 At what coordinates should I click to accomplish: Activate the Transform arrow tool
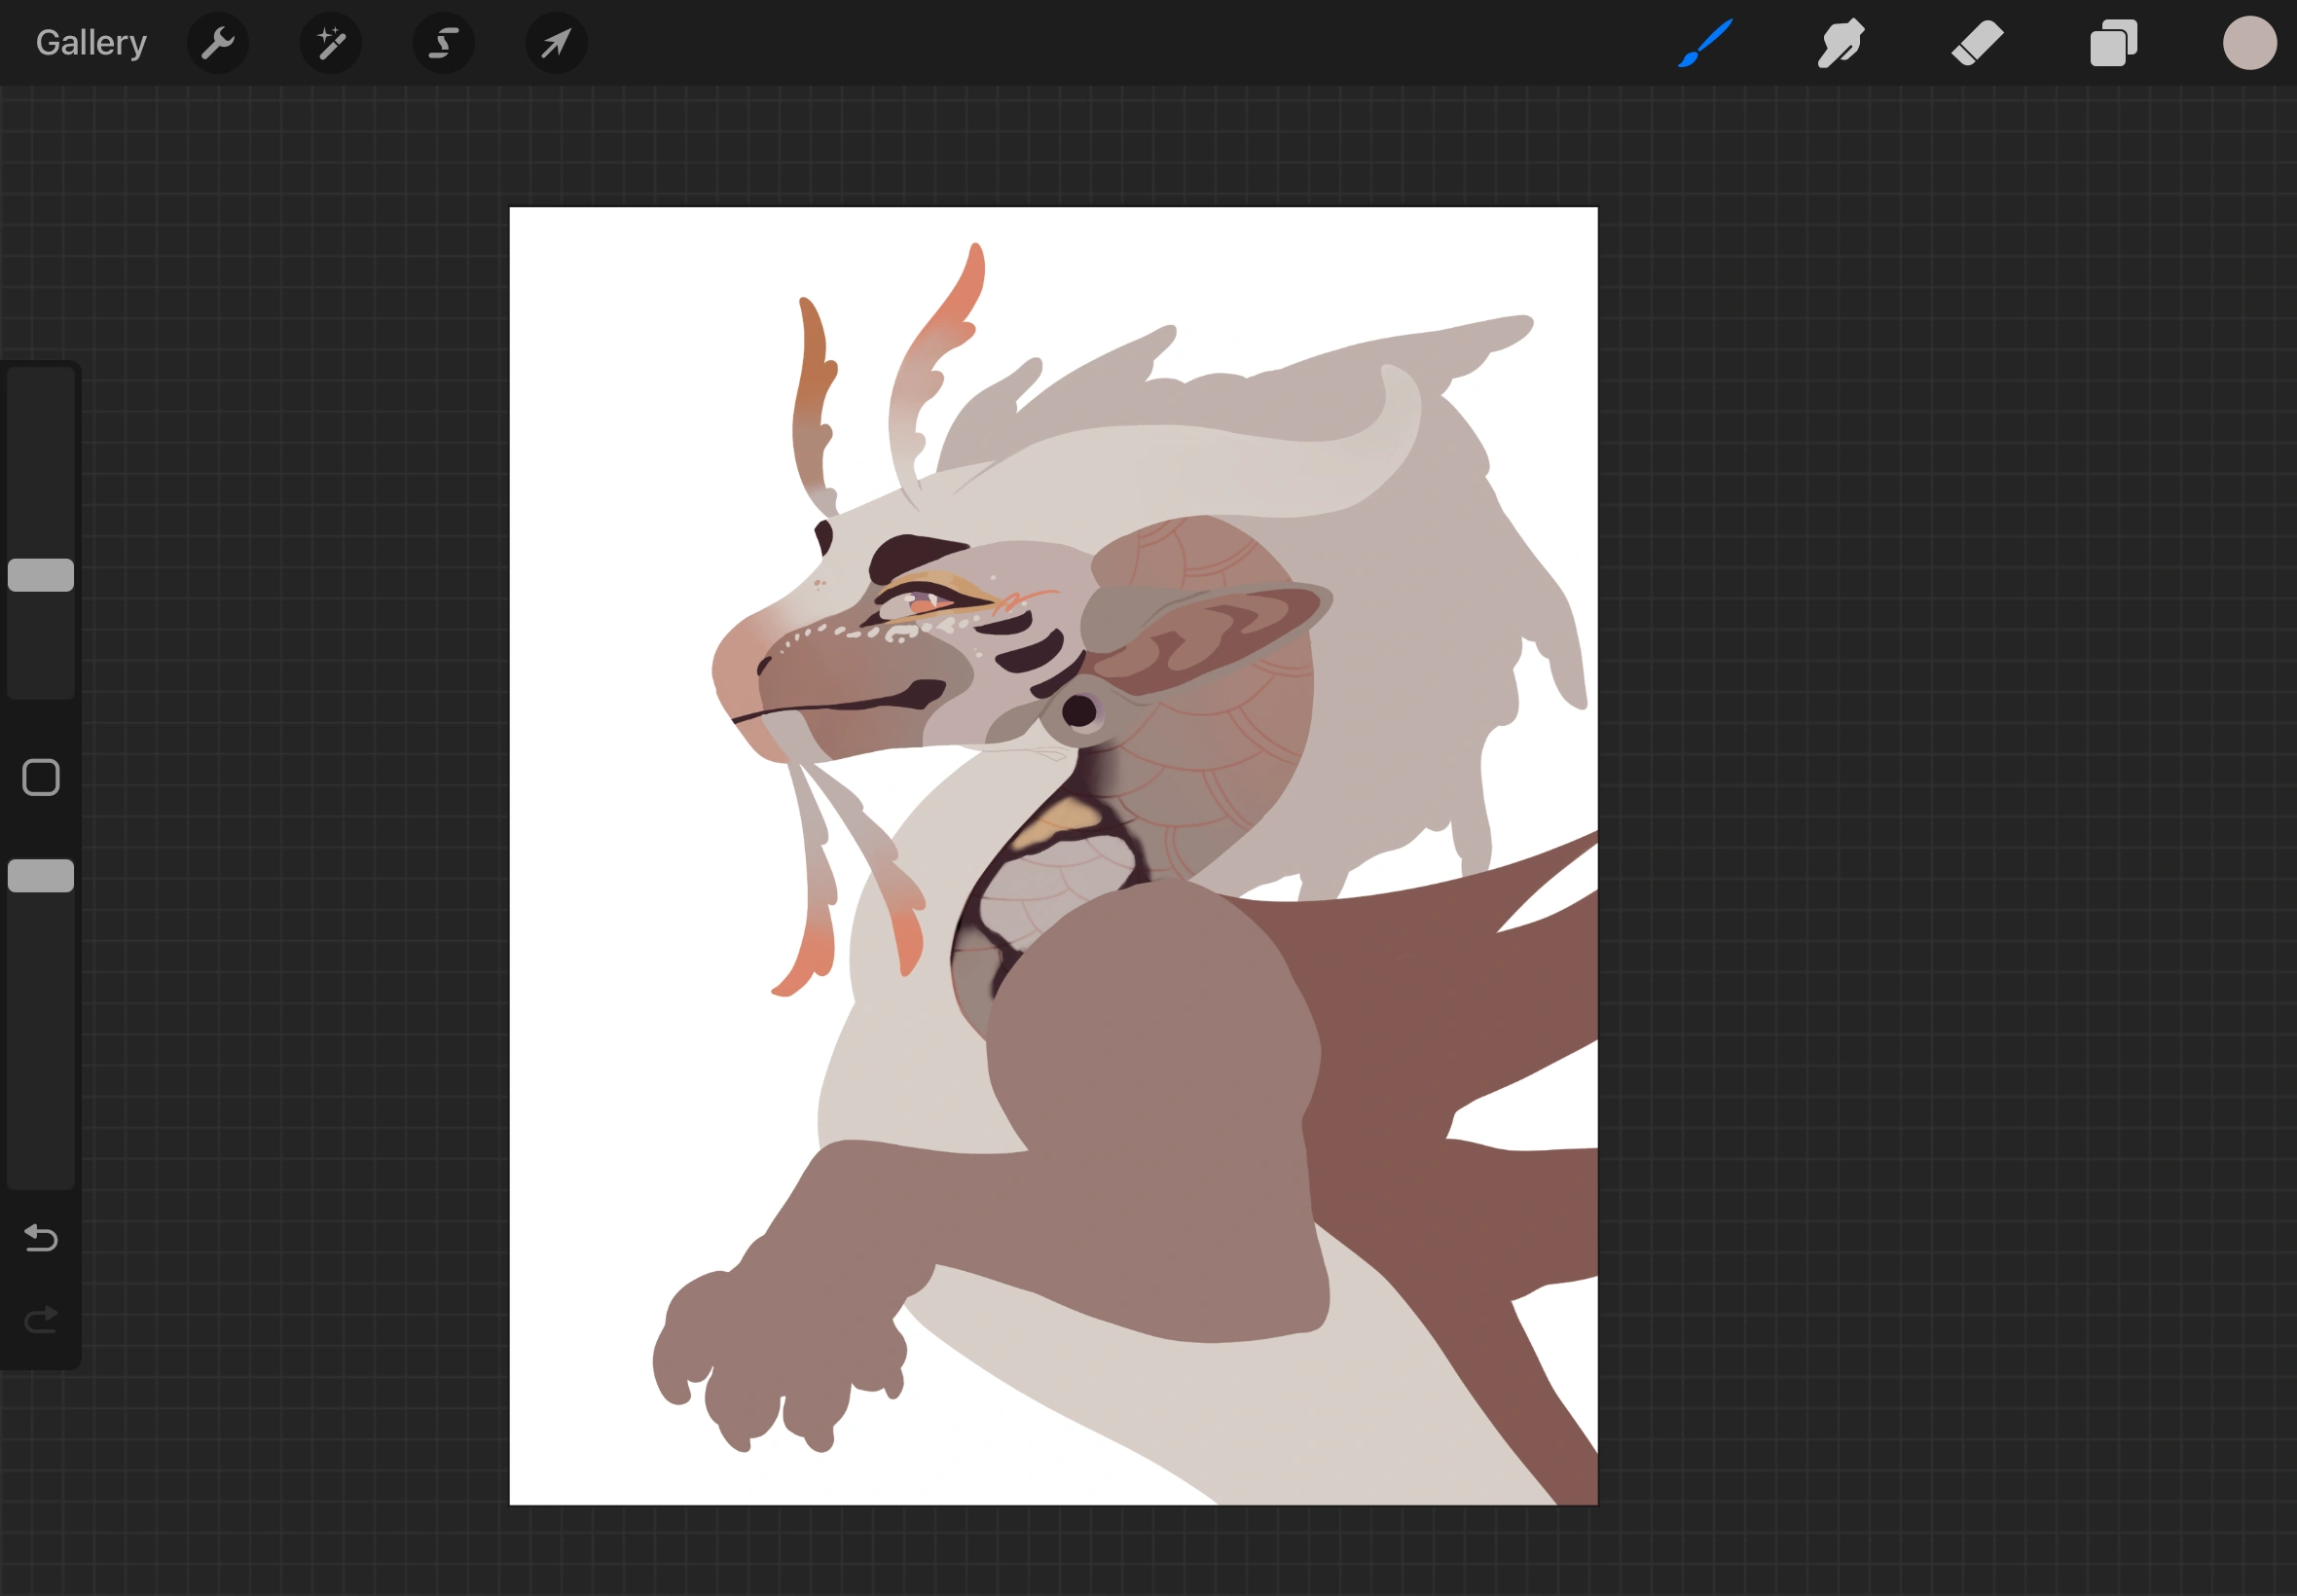point(556,43)
